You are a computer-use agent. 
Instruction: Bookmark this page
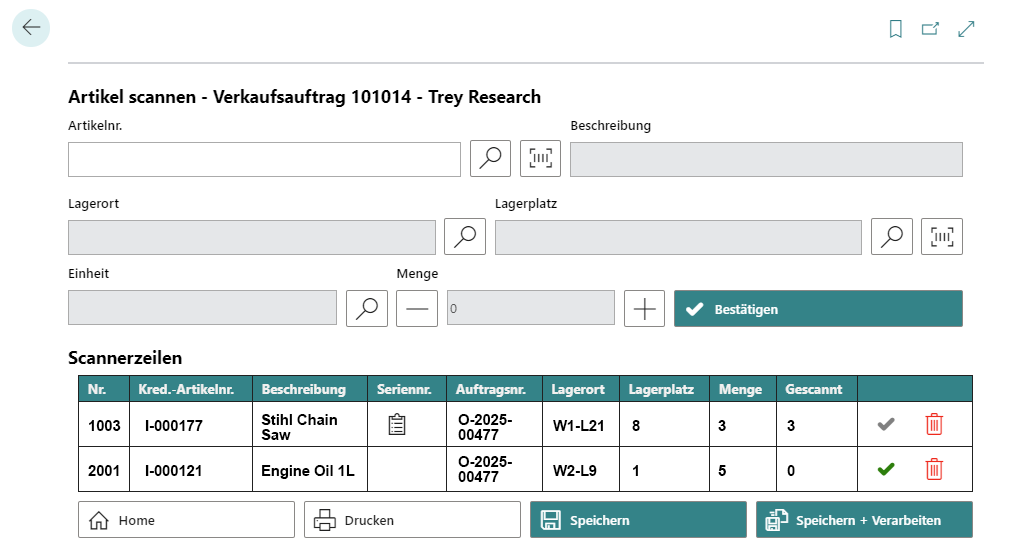(896, 28)
